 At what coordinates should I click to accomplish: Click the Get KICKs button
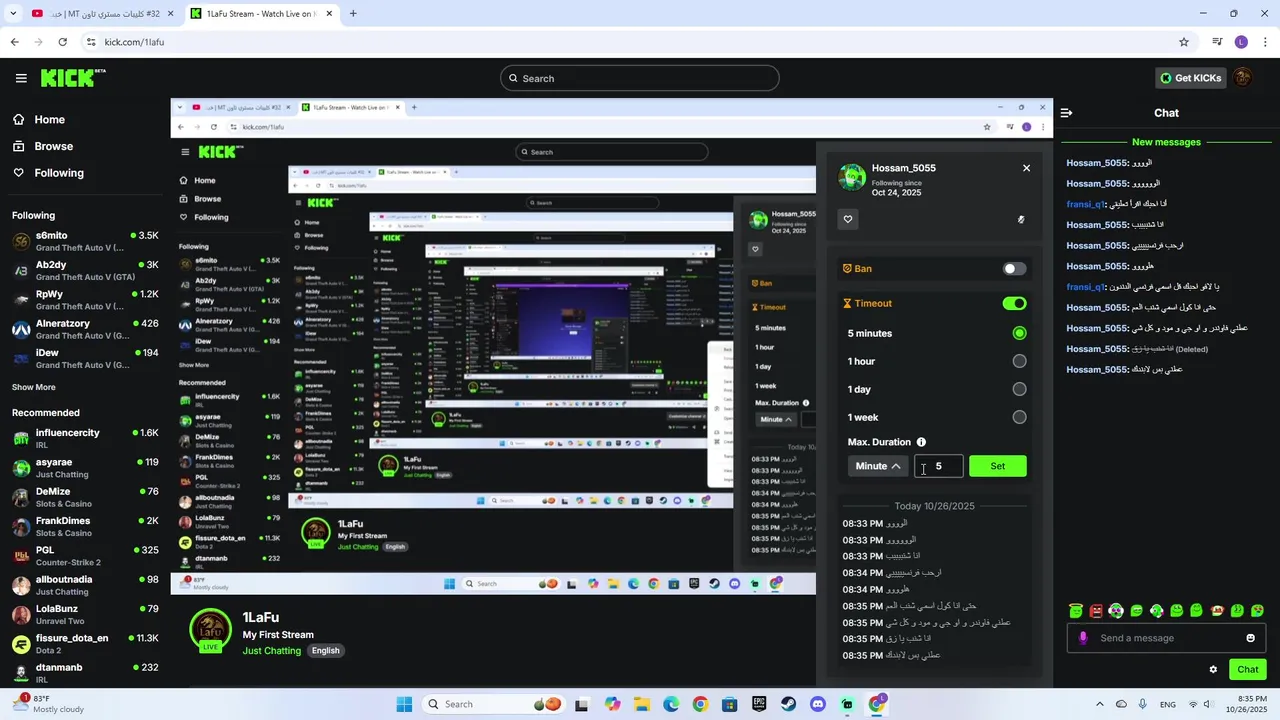[x=1190, y=78]
